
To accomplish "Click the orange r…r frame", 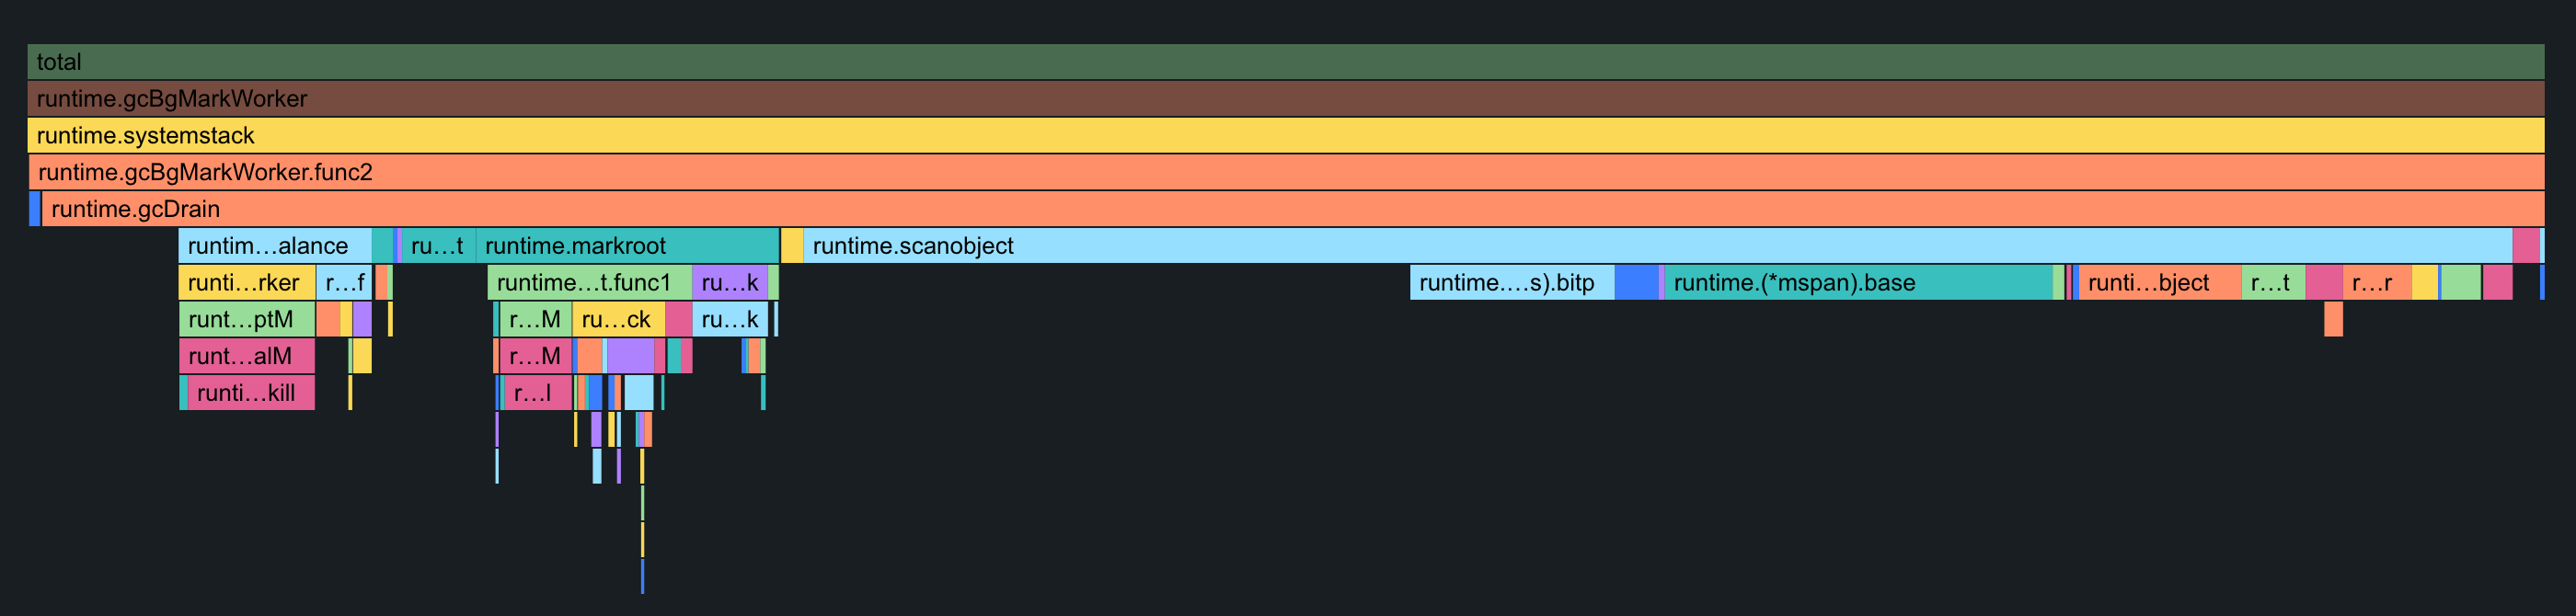I will click(x=2376, y=283).
